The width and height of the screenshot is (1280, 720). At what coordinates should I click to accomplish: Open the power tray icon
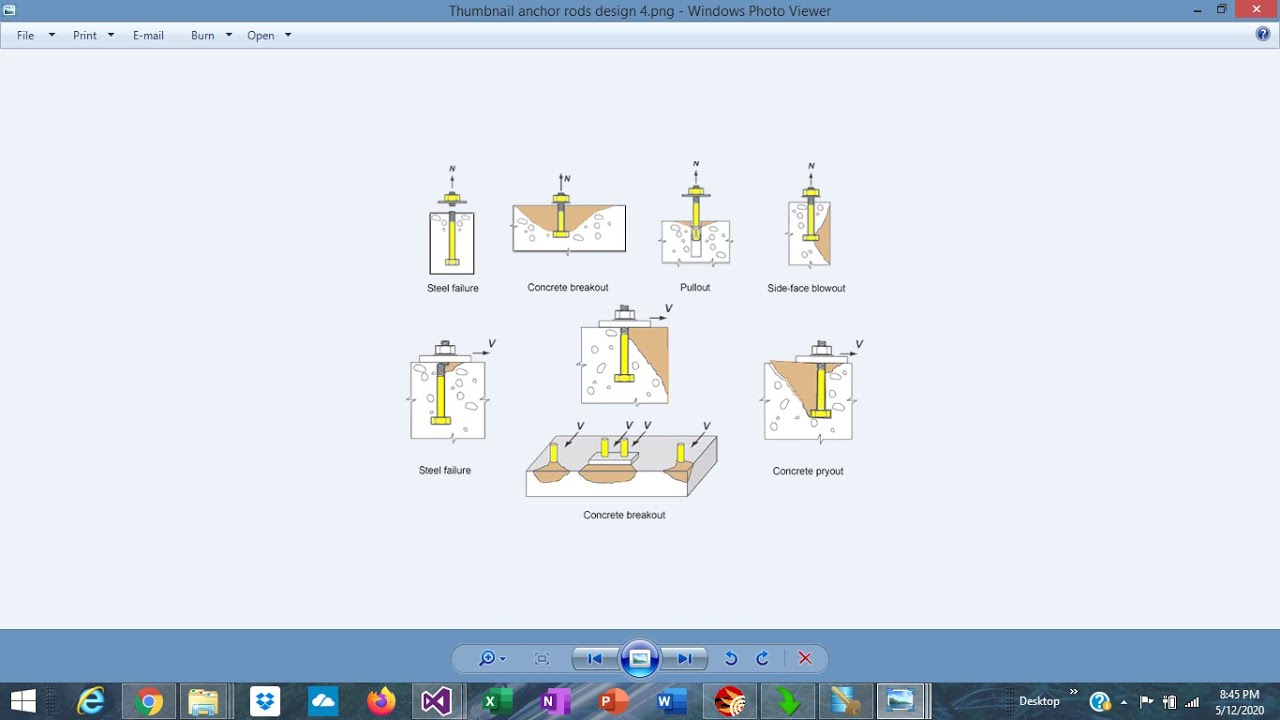pos(1169,702)
